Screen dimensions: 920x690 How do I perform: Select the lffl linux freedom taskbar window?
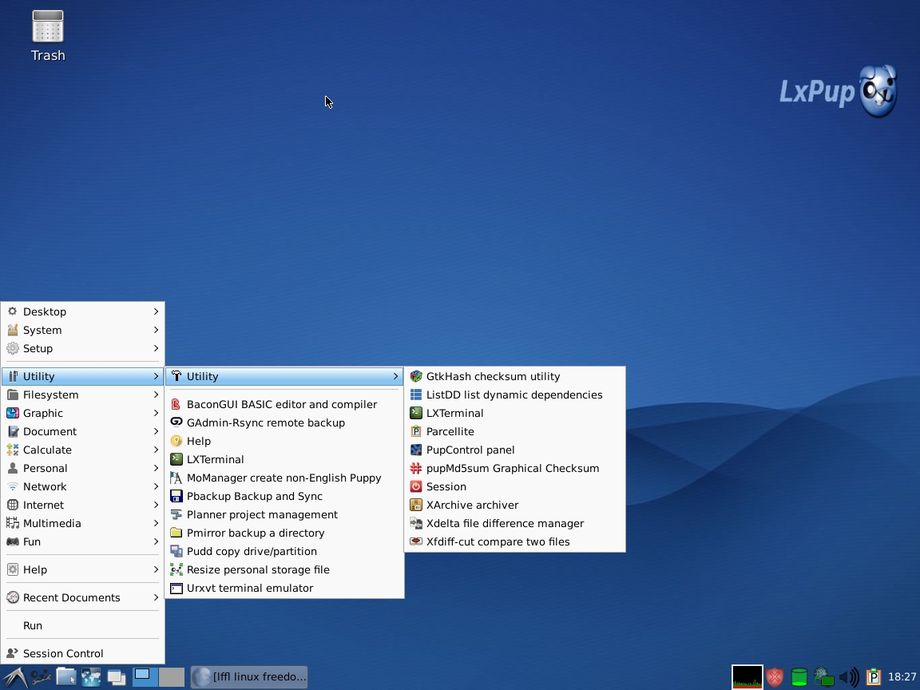249,677
